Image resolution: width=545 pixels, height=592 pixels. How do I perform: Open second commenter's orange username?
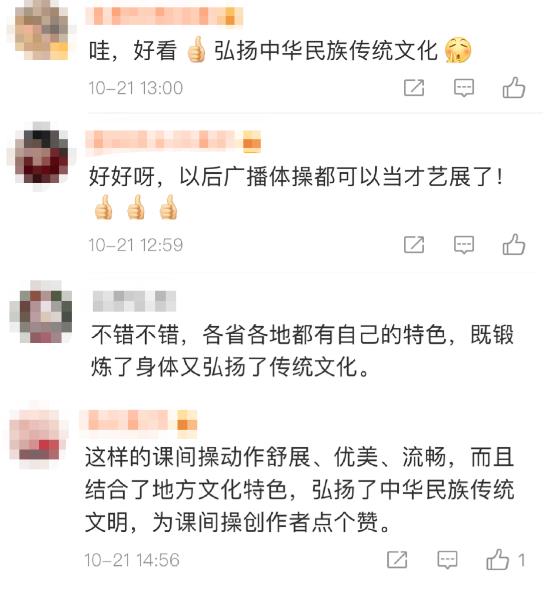174,140
